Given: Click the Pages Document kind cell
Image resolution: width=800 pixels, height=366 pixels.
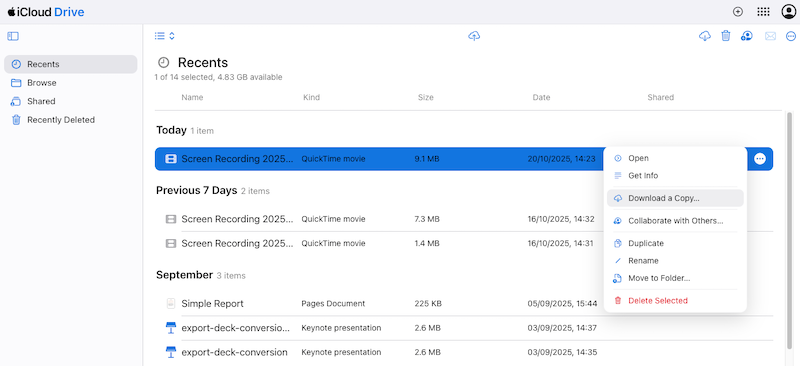Looking at the screenshot, I should pos(333,304).
